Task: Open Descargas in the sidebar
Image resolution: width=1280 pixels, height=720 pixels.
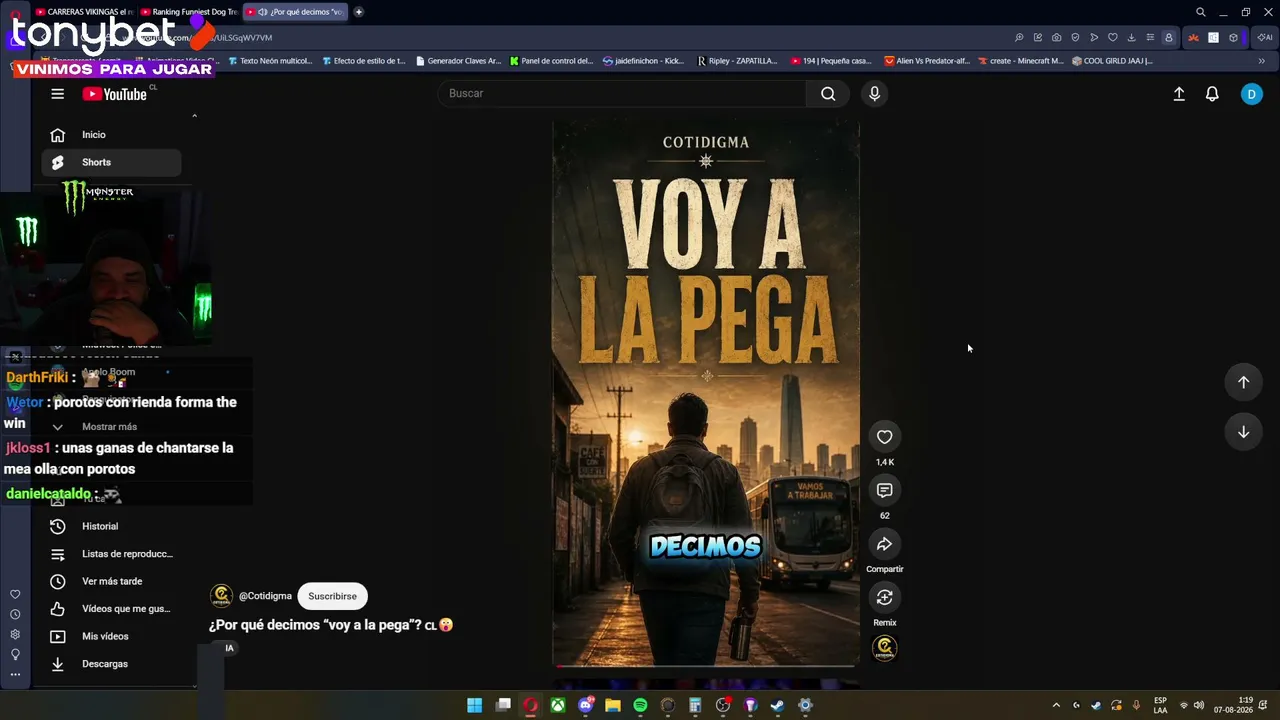Action: coord(111,664)
